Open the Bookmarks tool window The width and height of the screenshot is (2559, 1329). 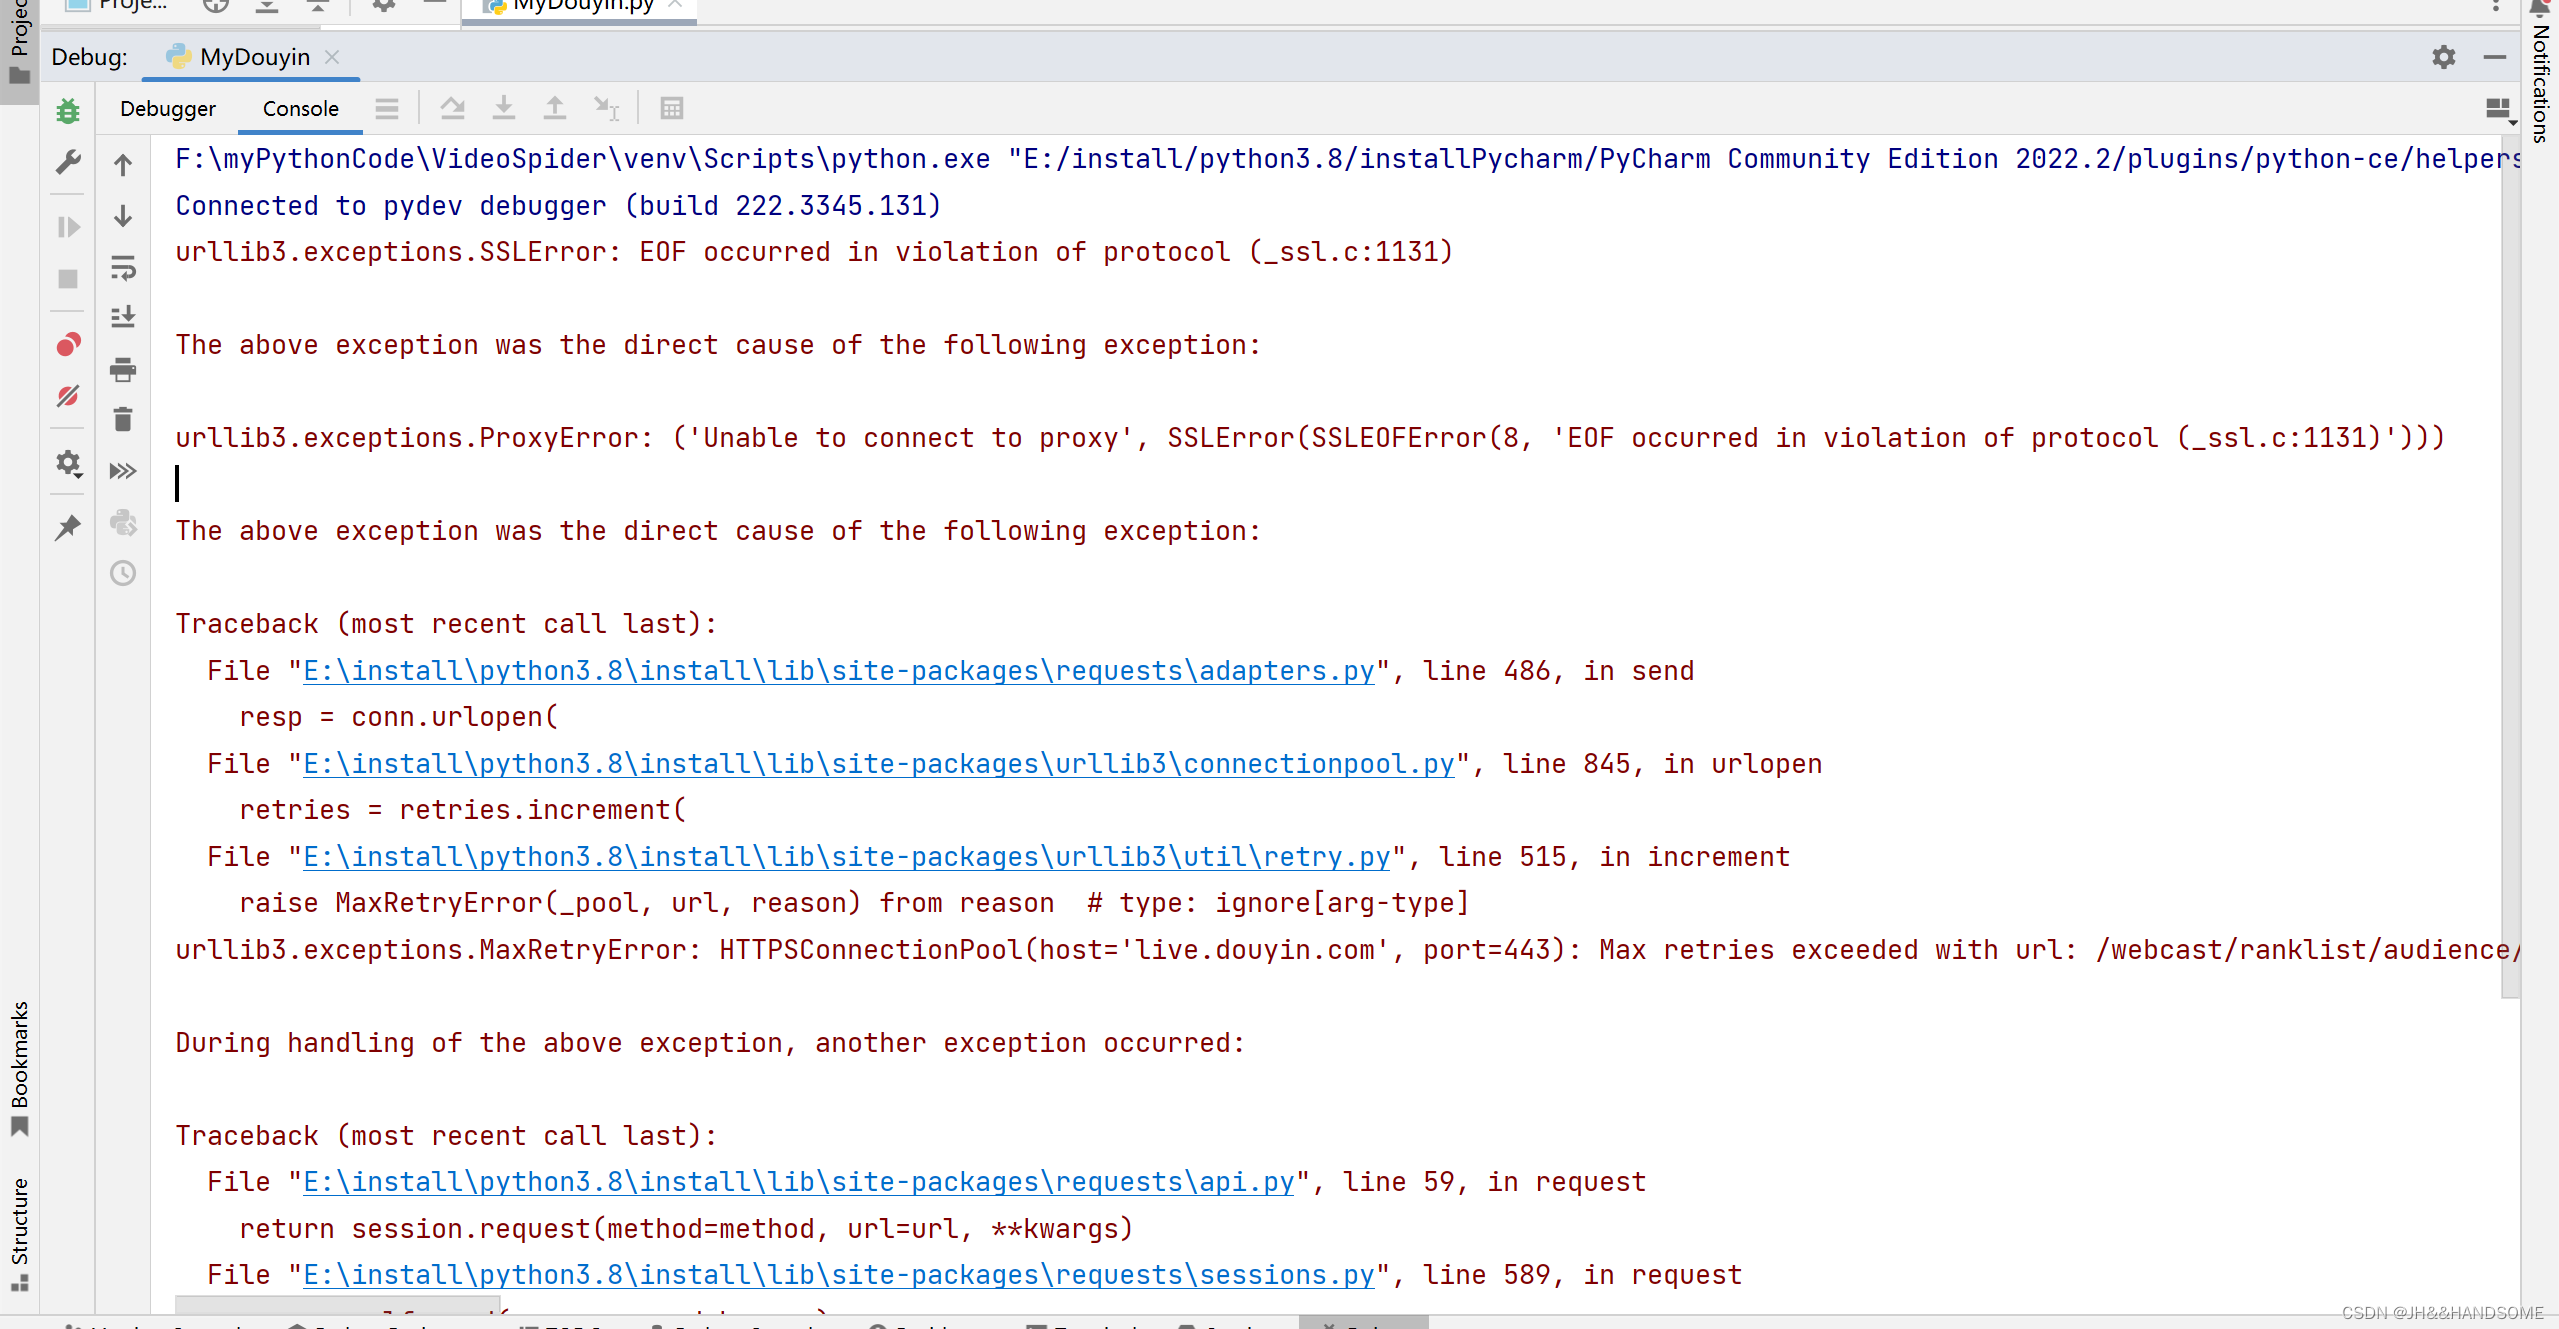click(x=19, y=1068)
